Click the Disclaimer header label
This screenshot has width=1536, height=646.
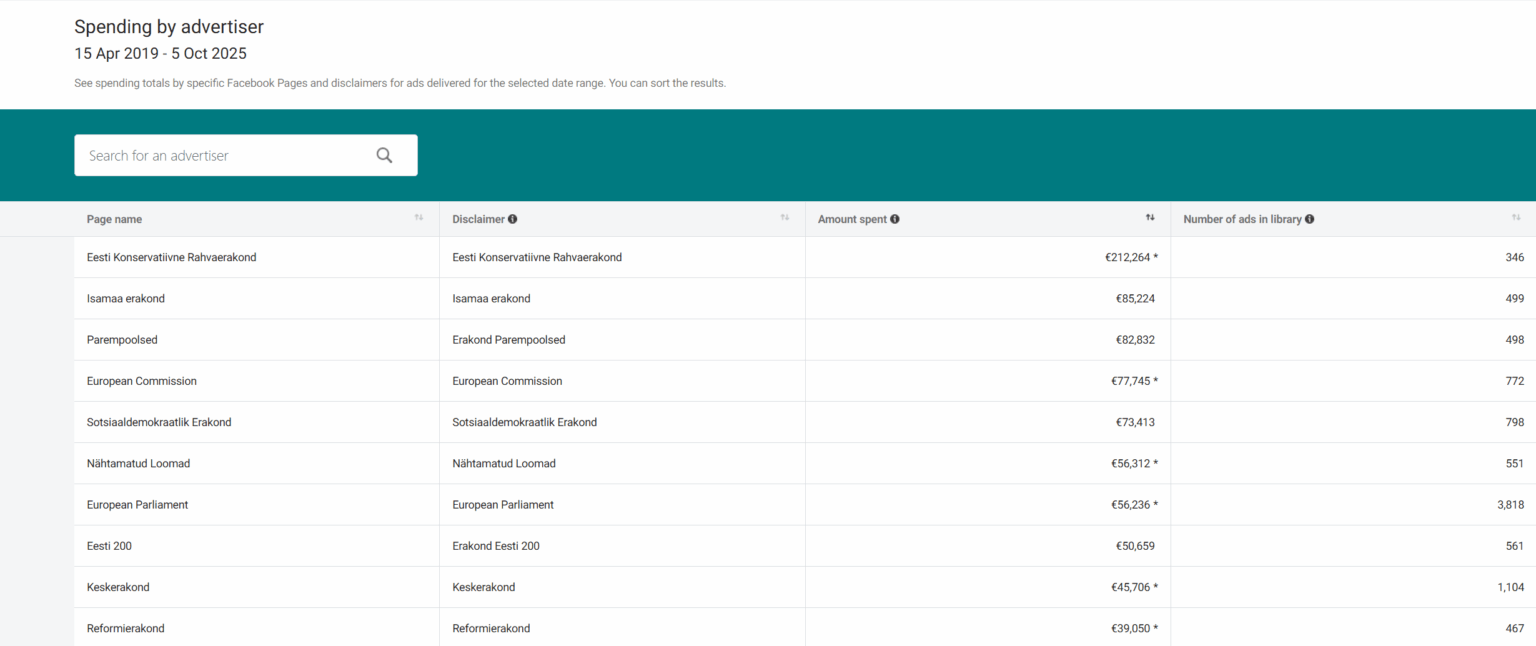[478, 219]
